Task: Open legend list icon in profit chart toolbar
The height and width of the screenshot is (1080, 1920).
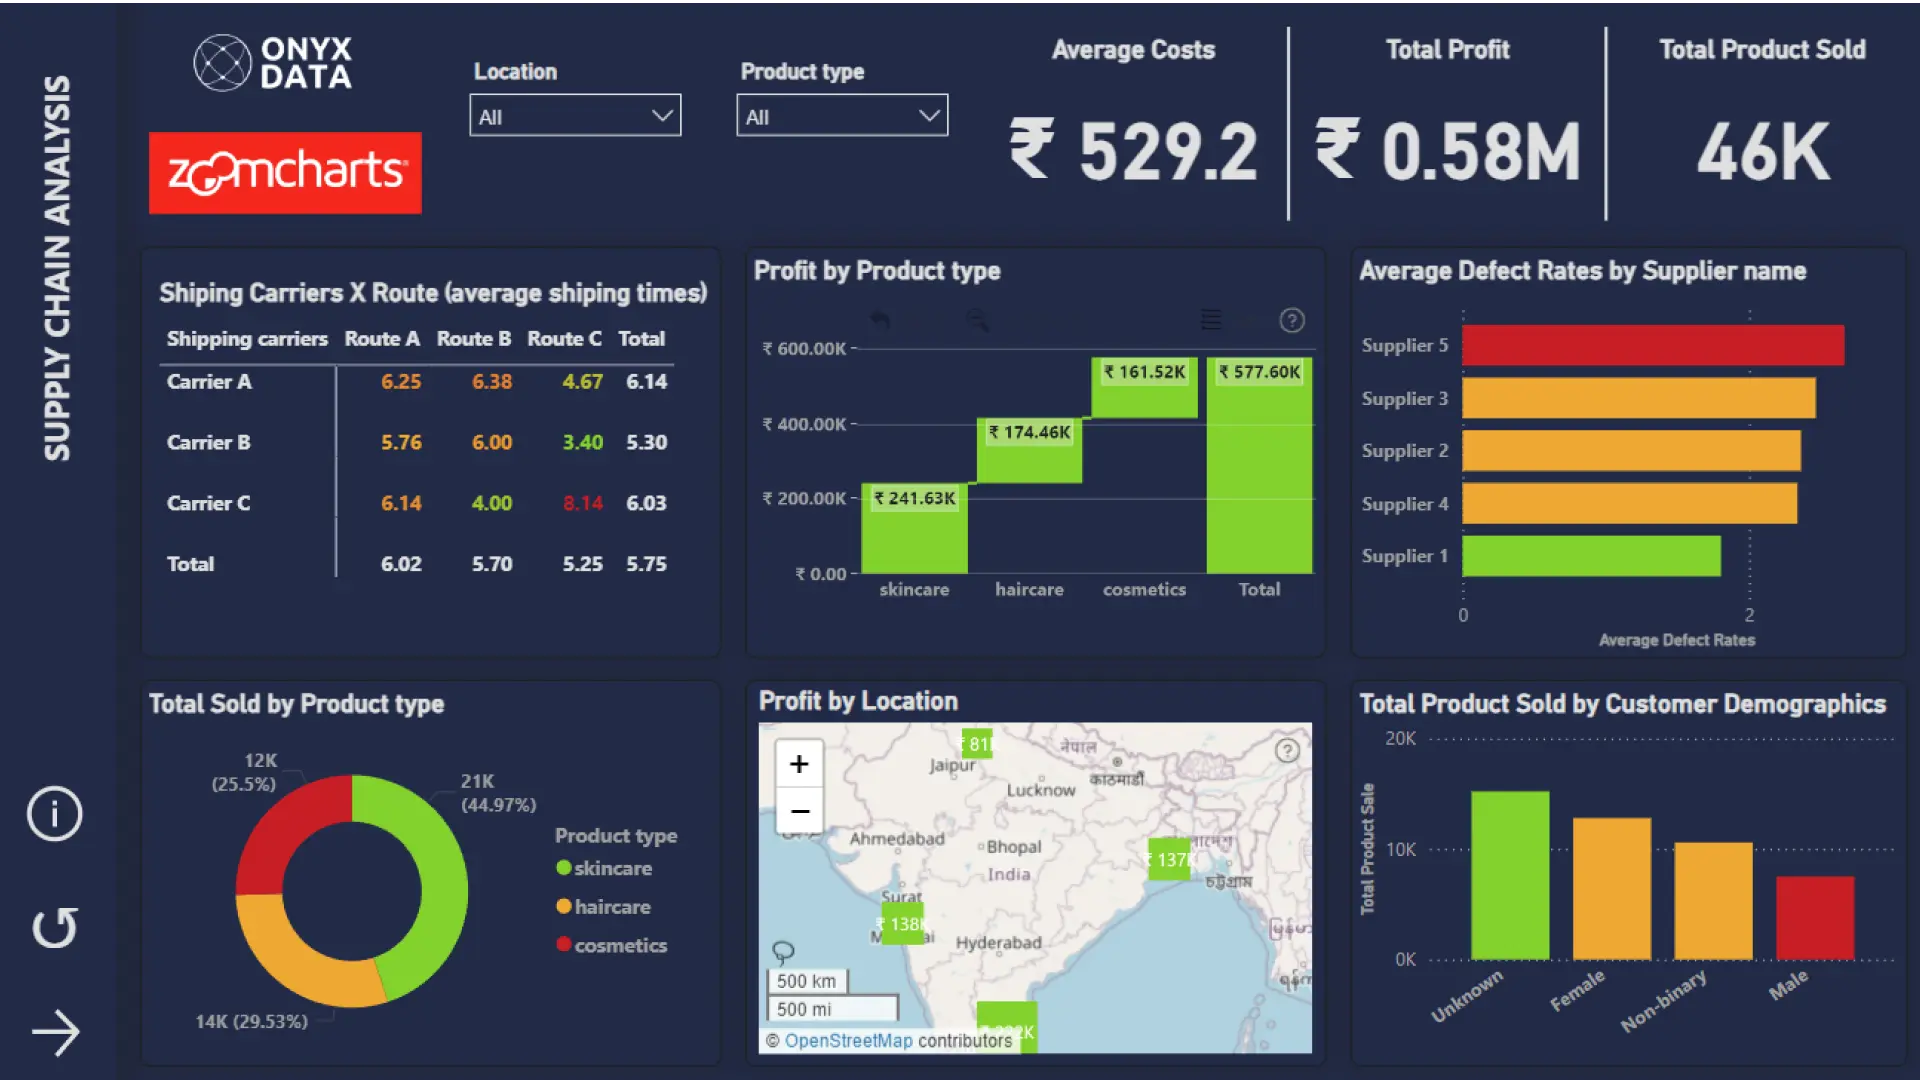Action: pos(1211,320)
